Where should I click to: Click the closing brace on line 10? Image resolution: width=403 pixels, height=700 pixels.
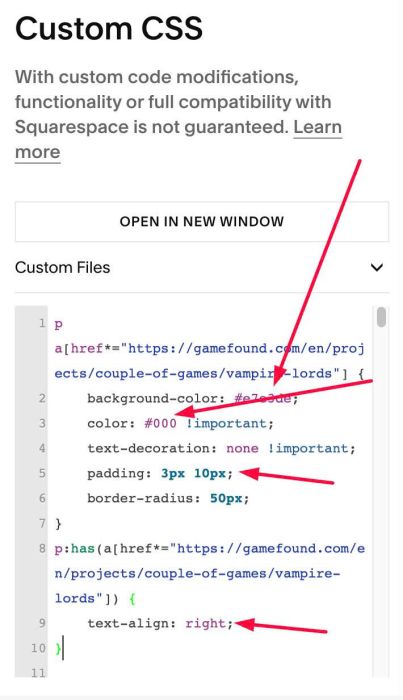coord(58,648)
